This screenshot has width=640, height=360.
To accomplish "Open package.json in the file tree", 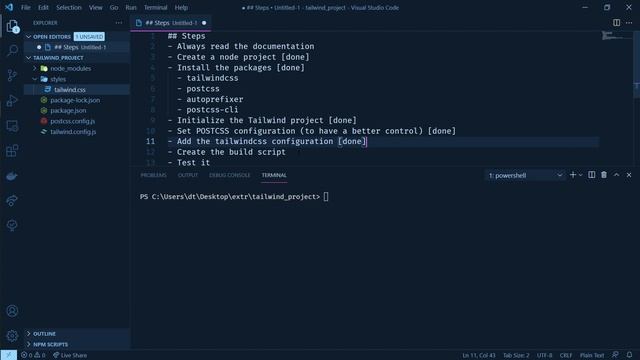I will click(77, 111).
